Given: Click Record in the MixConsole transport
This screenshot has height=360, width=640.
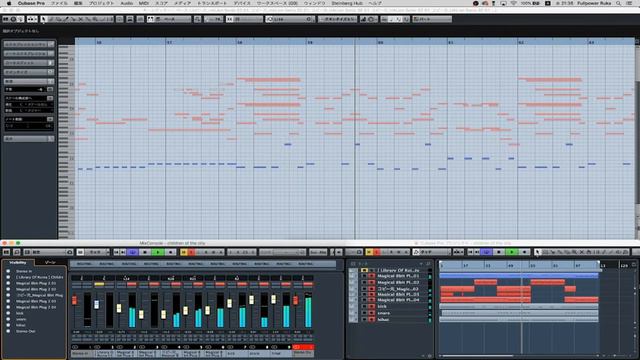Looking at the screenshot, I should (171, 252).
